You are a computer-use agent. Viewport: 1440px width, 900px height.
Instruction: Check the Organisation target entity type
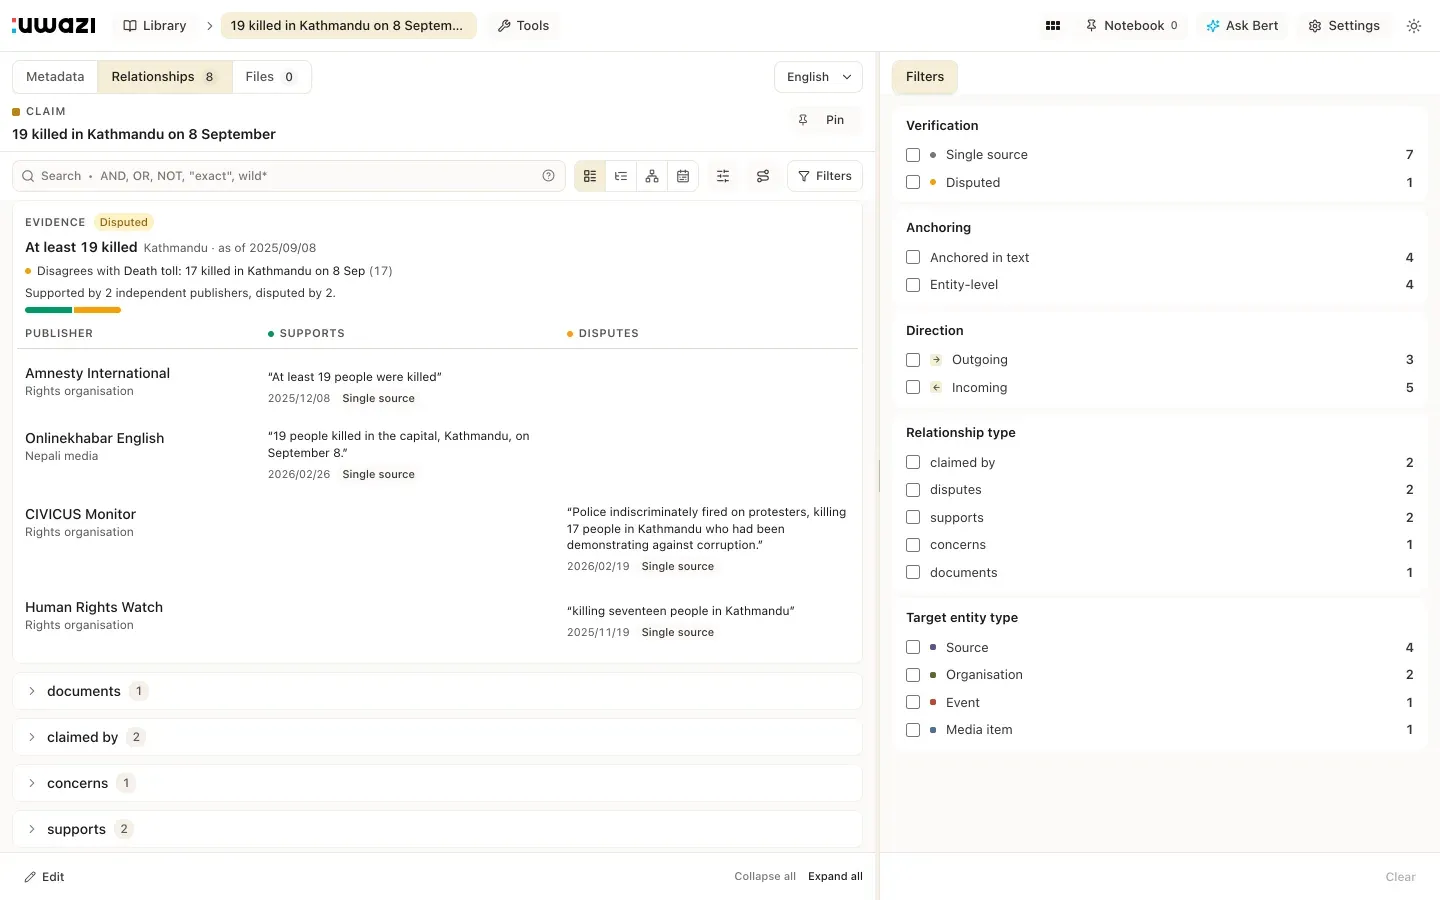913,675
